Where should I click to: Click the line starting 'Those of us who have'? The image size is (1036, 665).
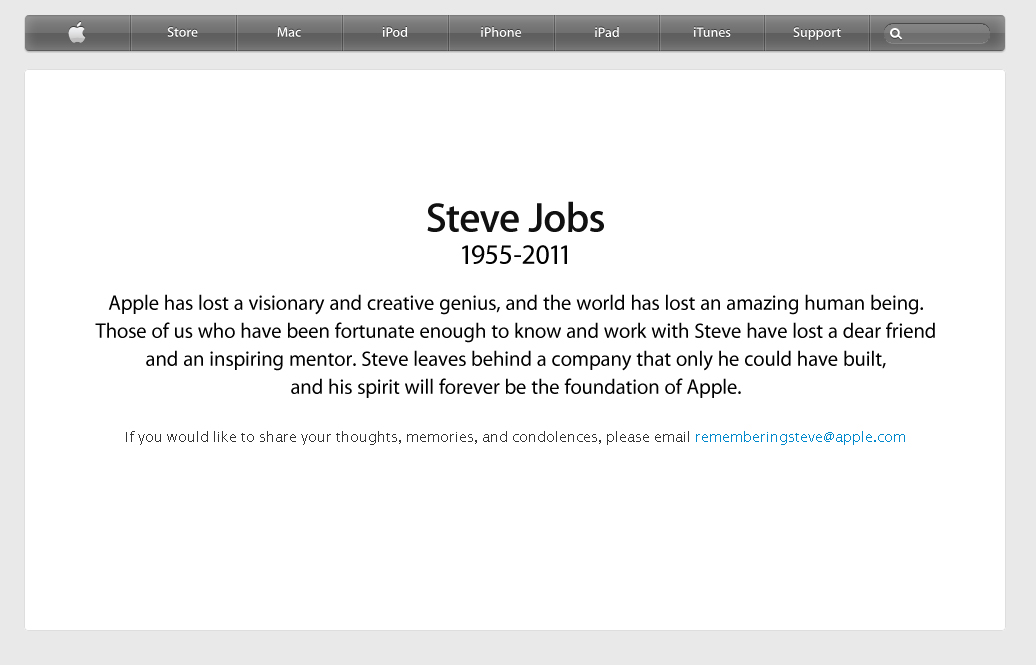[x=515, y=331]
